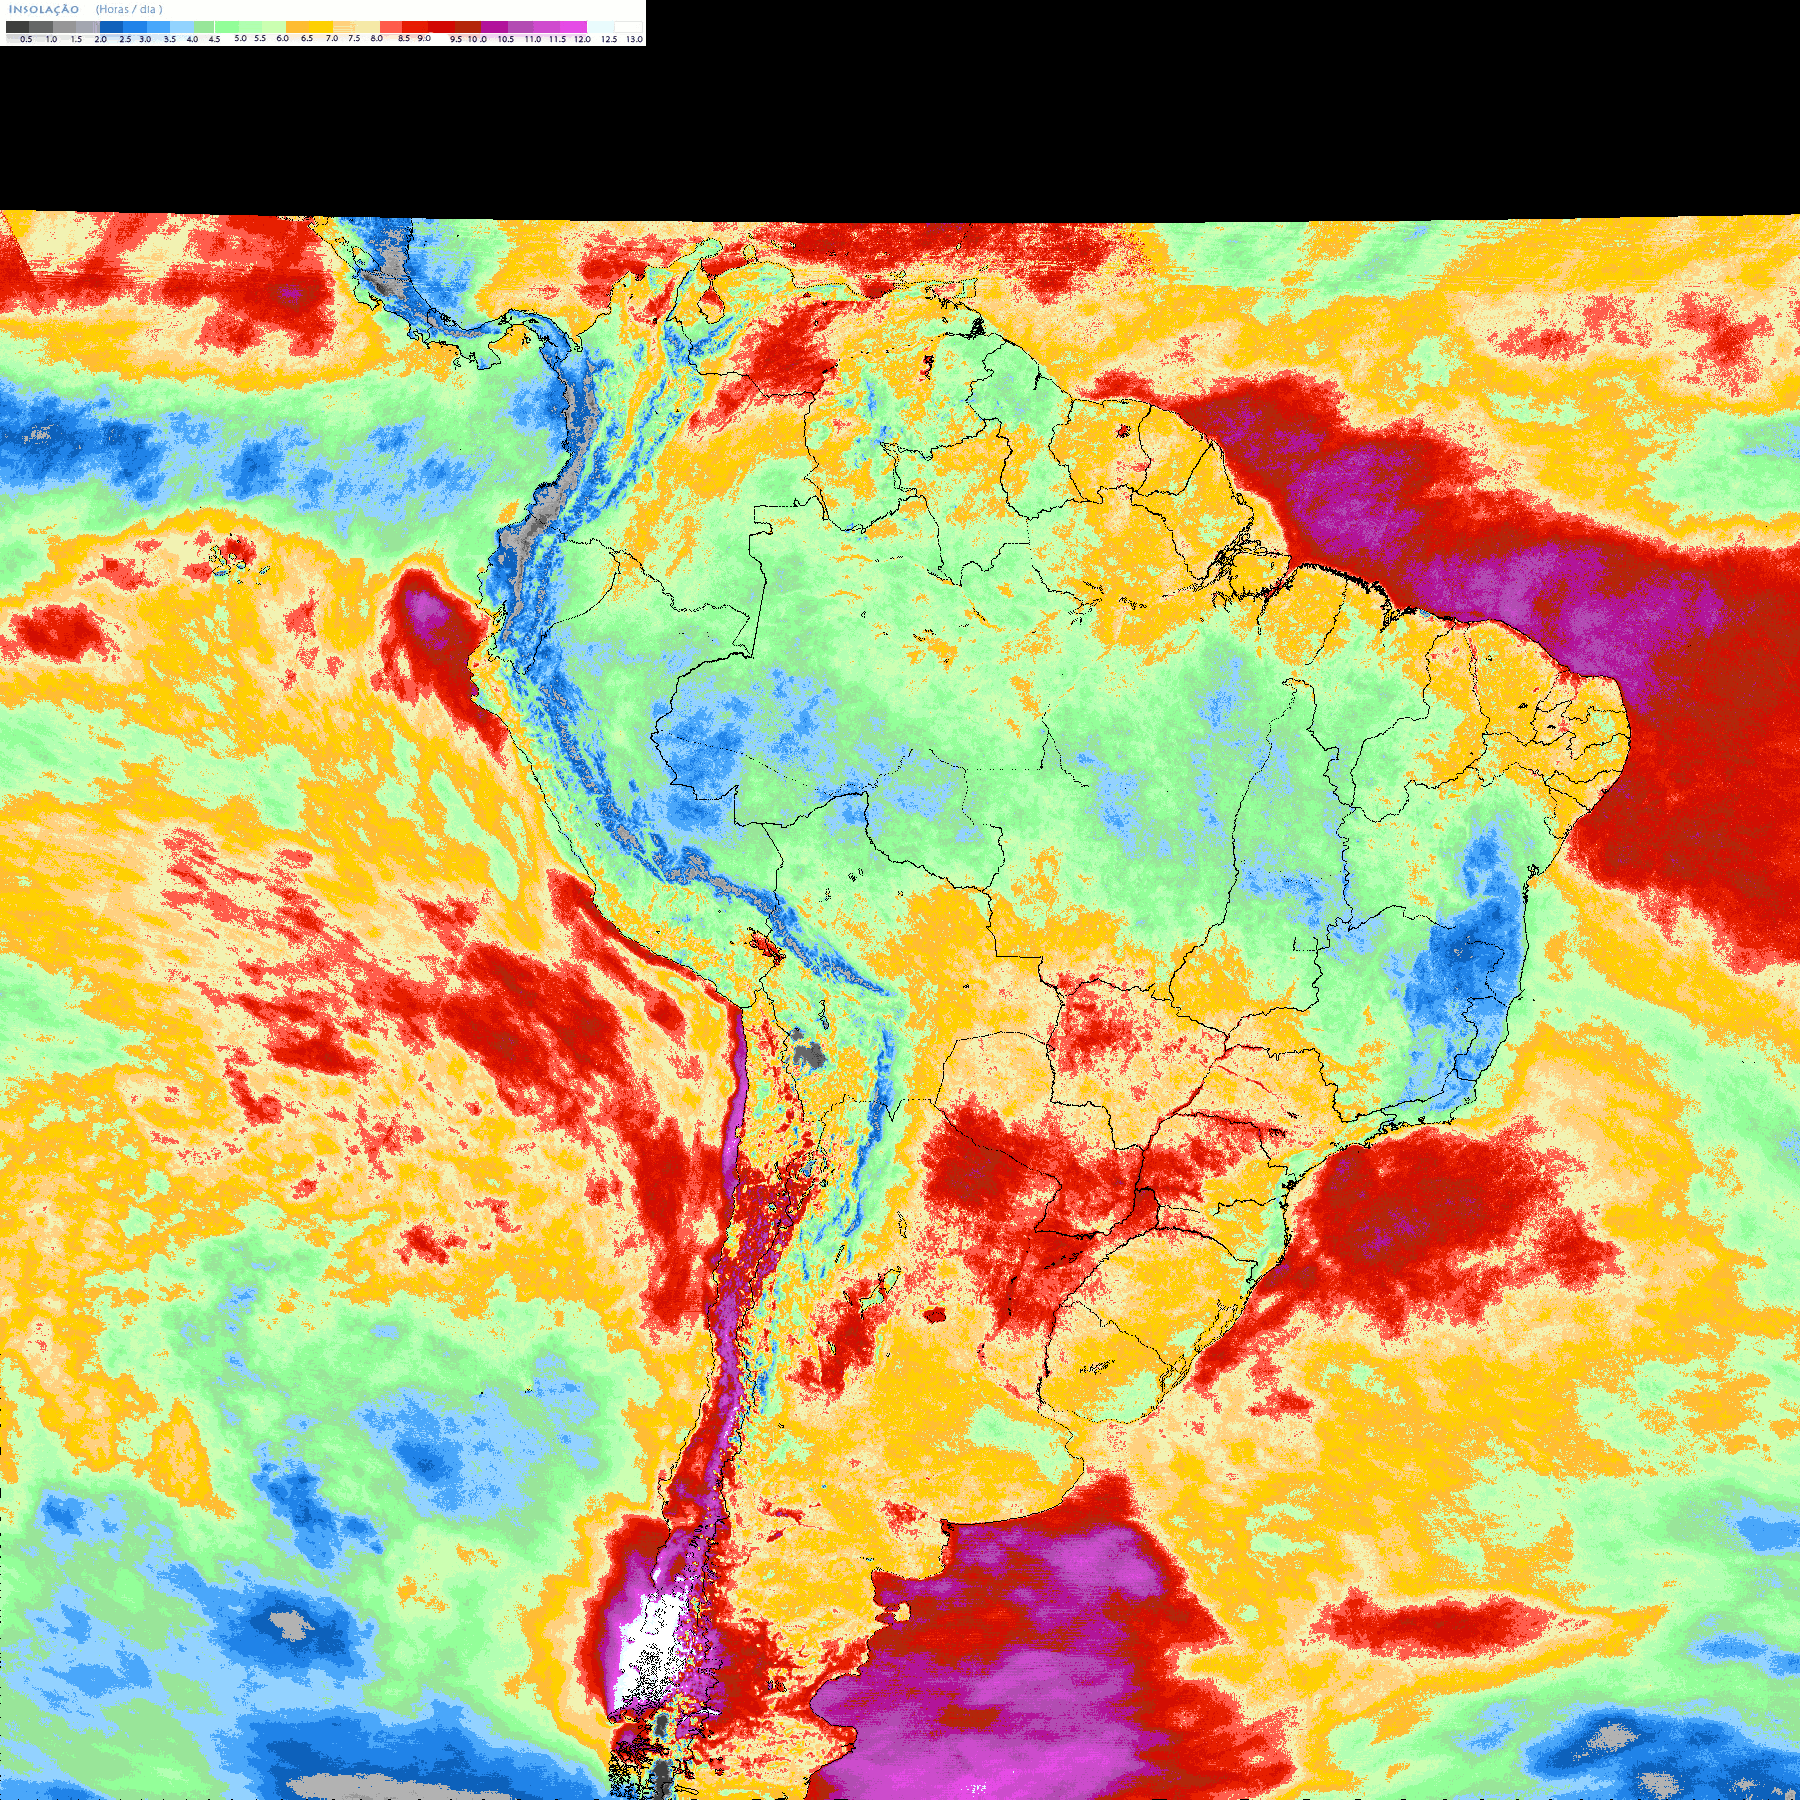Select the darkest gray swatch starting the legend

pyautogui.click(x=17, y=27)
